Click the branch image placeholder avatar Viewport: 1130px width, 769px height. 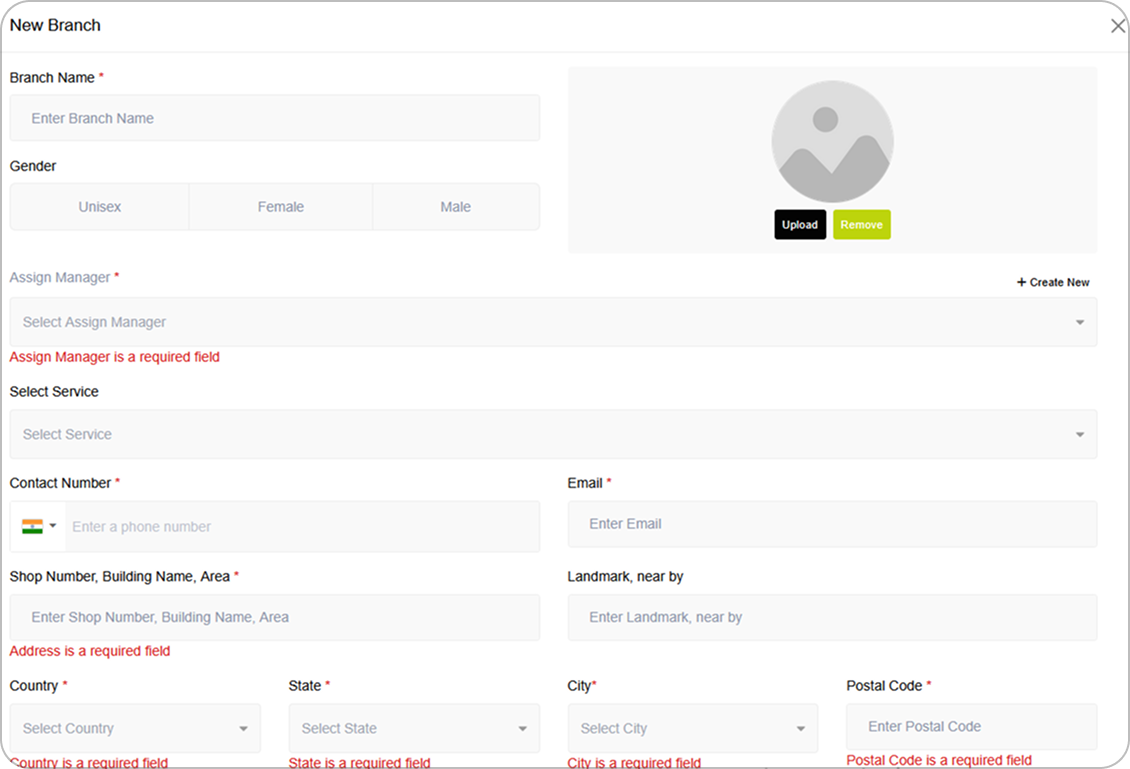(x=832, y=141)
